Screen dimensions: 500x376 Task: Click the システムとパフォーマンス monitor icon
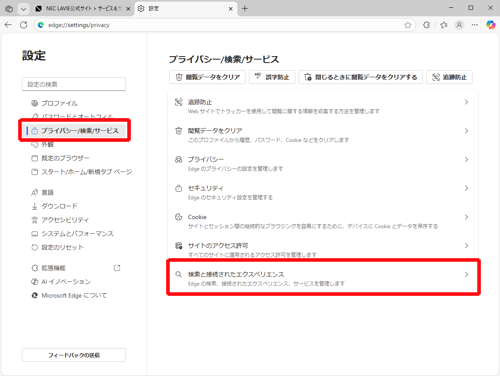(x=34, y=234)
